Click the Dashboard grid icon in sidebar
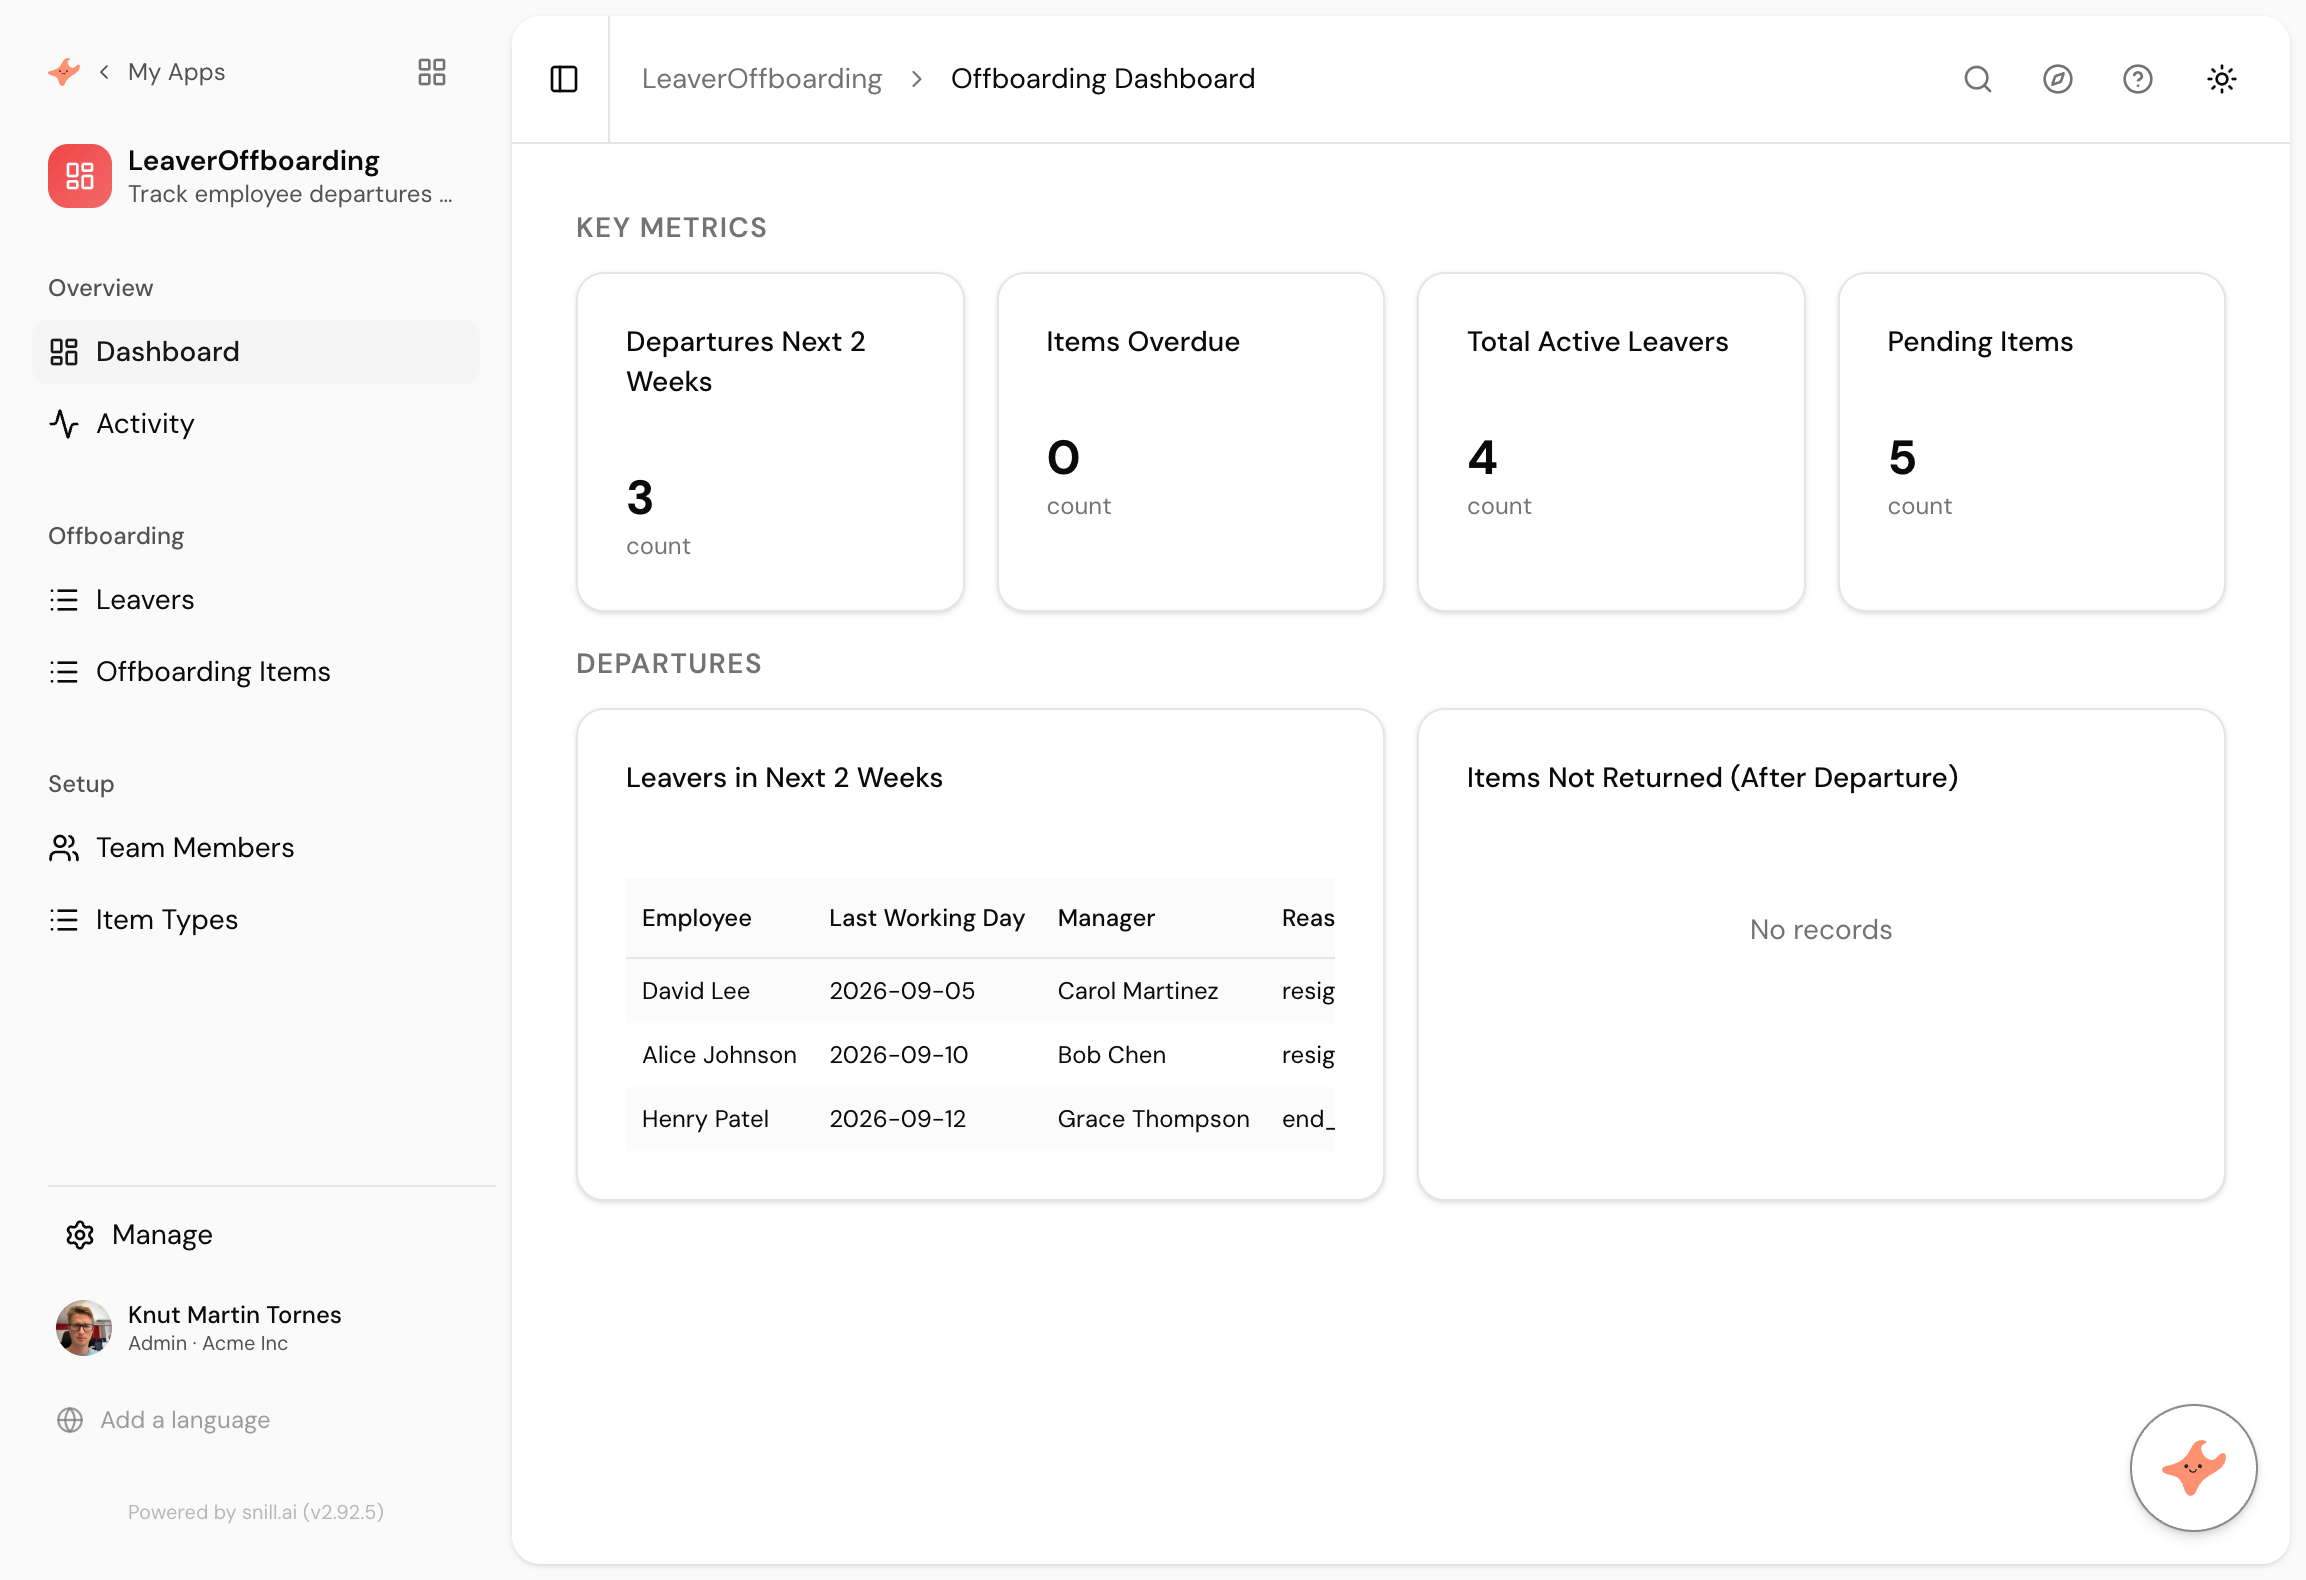This screenshot has width=2306, height=1580. point(64,352)
